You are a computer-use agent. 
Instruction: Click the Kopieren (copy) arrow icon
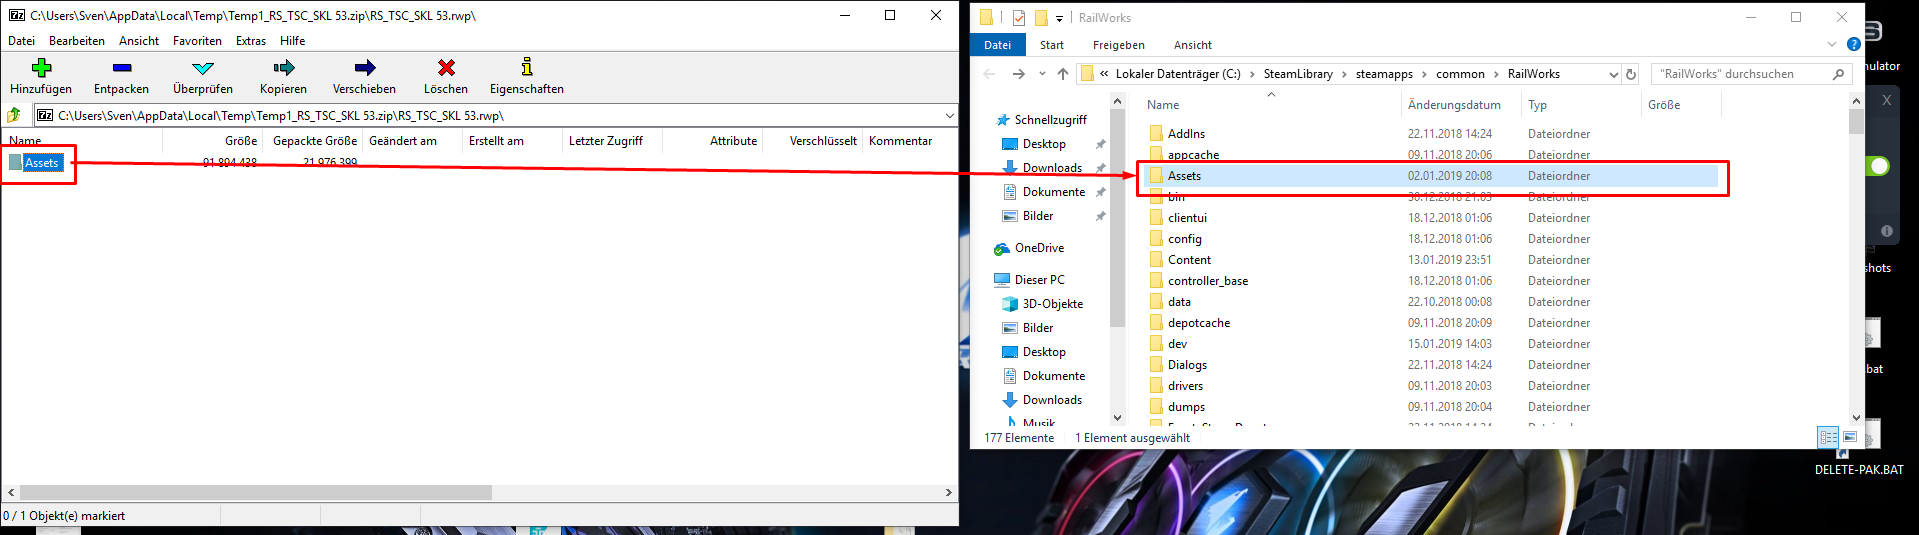pos(284,67)
